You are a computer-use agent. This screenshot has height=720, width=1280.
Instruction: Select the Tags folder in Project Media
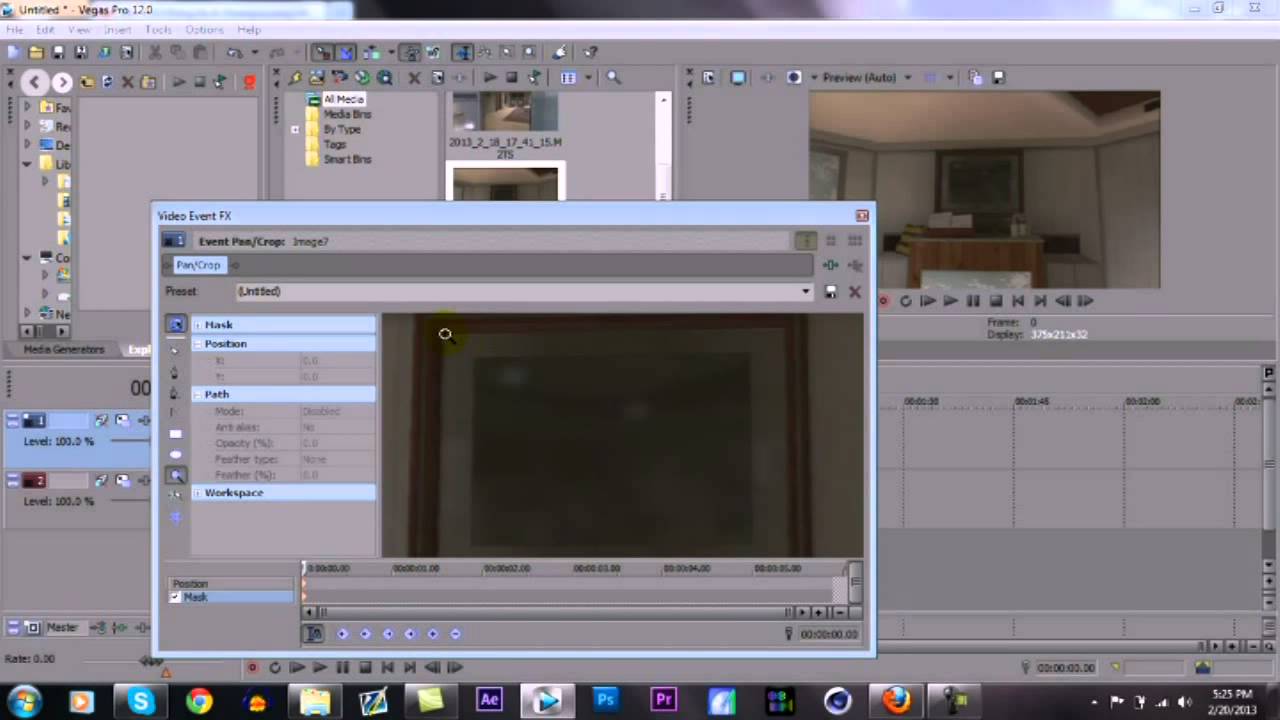(x=335, y=144)
